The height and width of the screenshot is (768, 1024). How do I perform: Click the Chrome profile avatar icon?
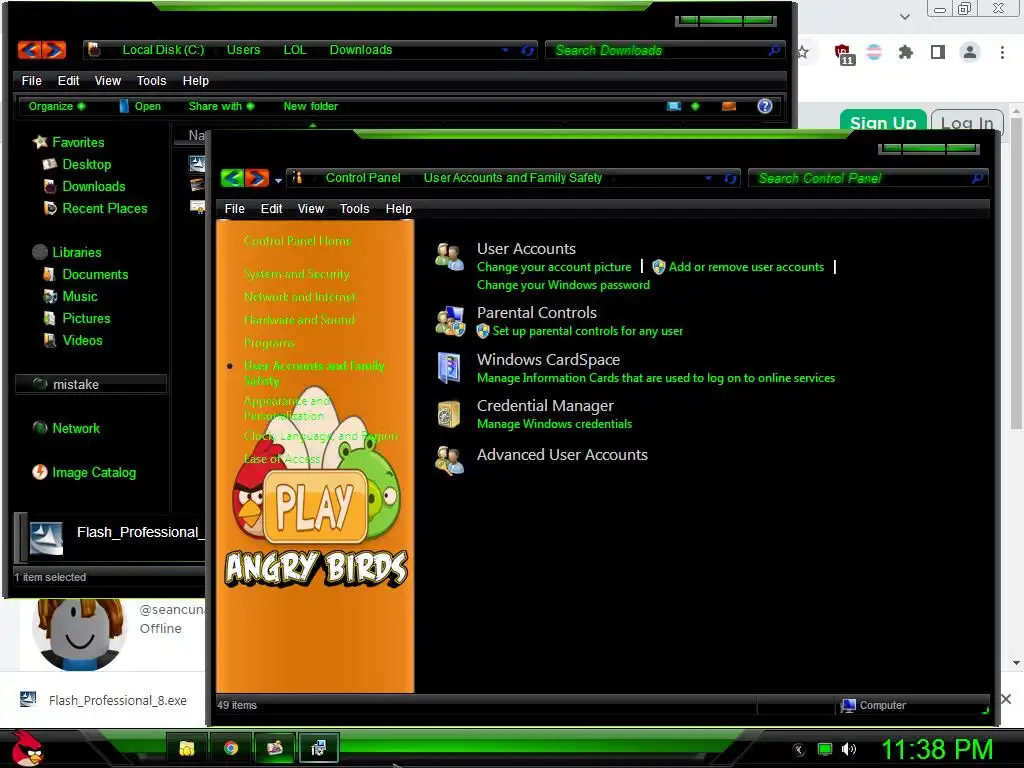[970, 52]
